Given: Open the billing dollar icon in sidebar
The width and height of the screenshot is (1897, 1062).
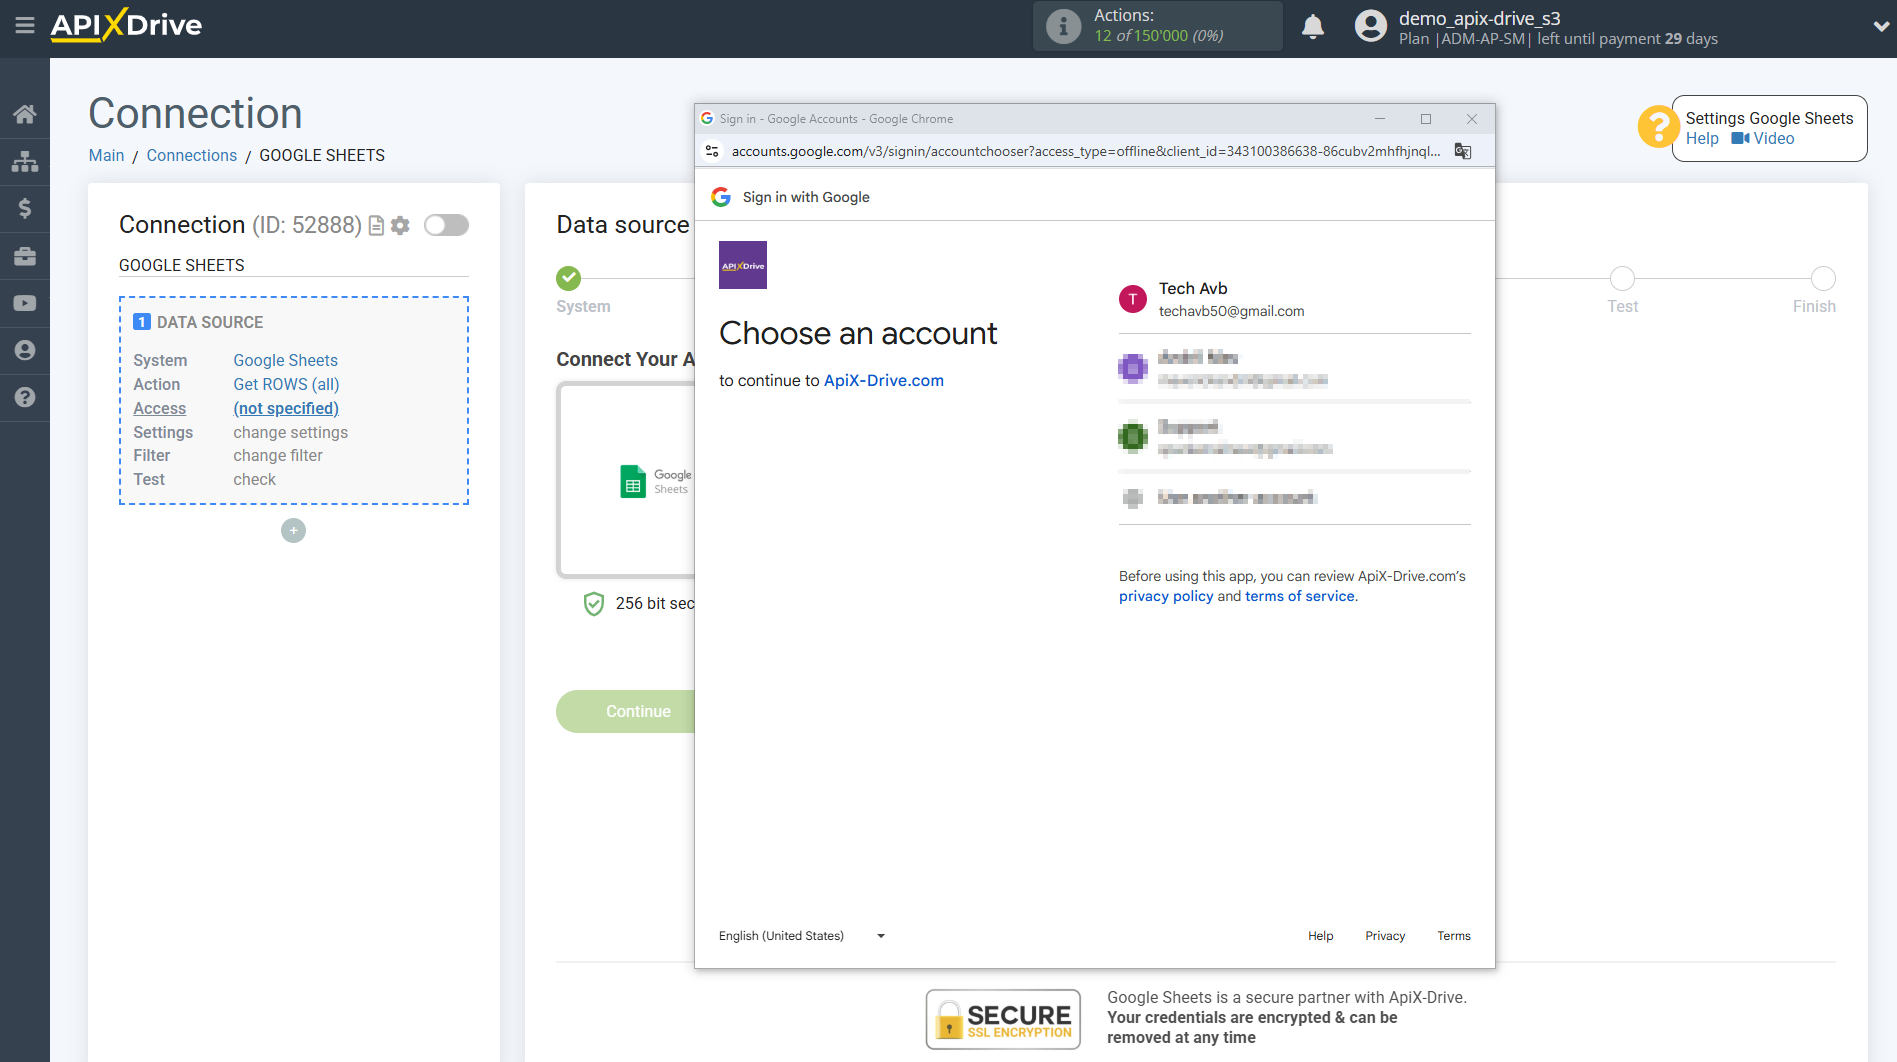Looking at the screenshot, I should (25, 208).
